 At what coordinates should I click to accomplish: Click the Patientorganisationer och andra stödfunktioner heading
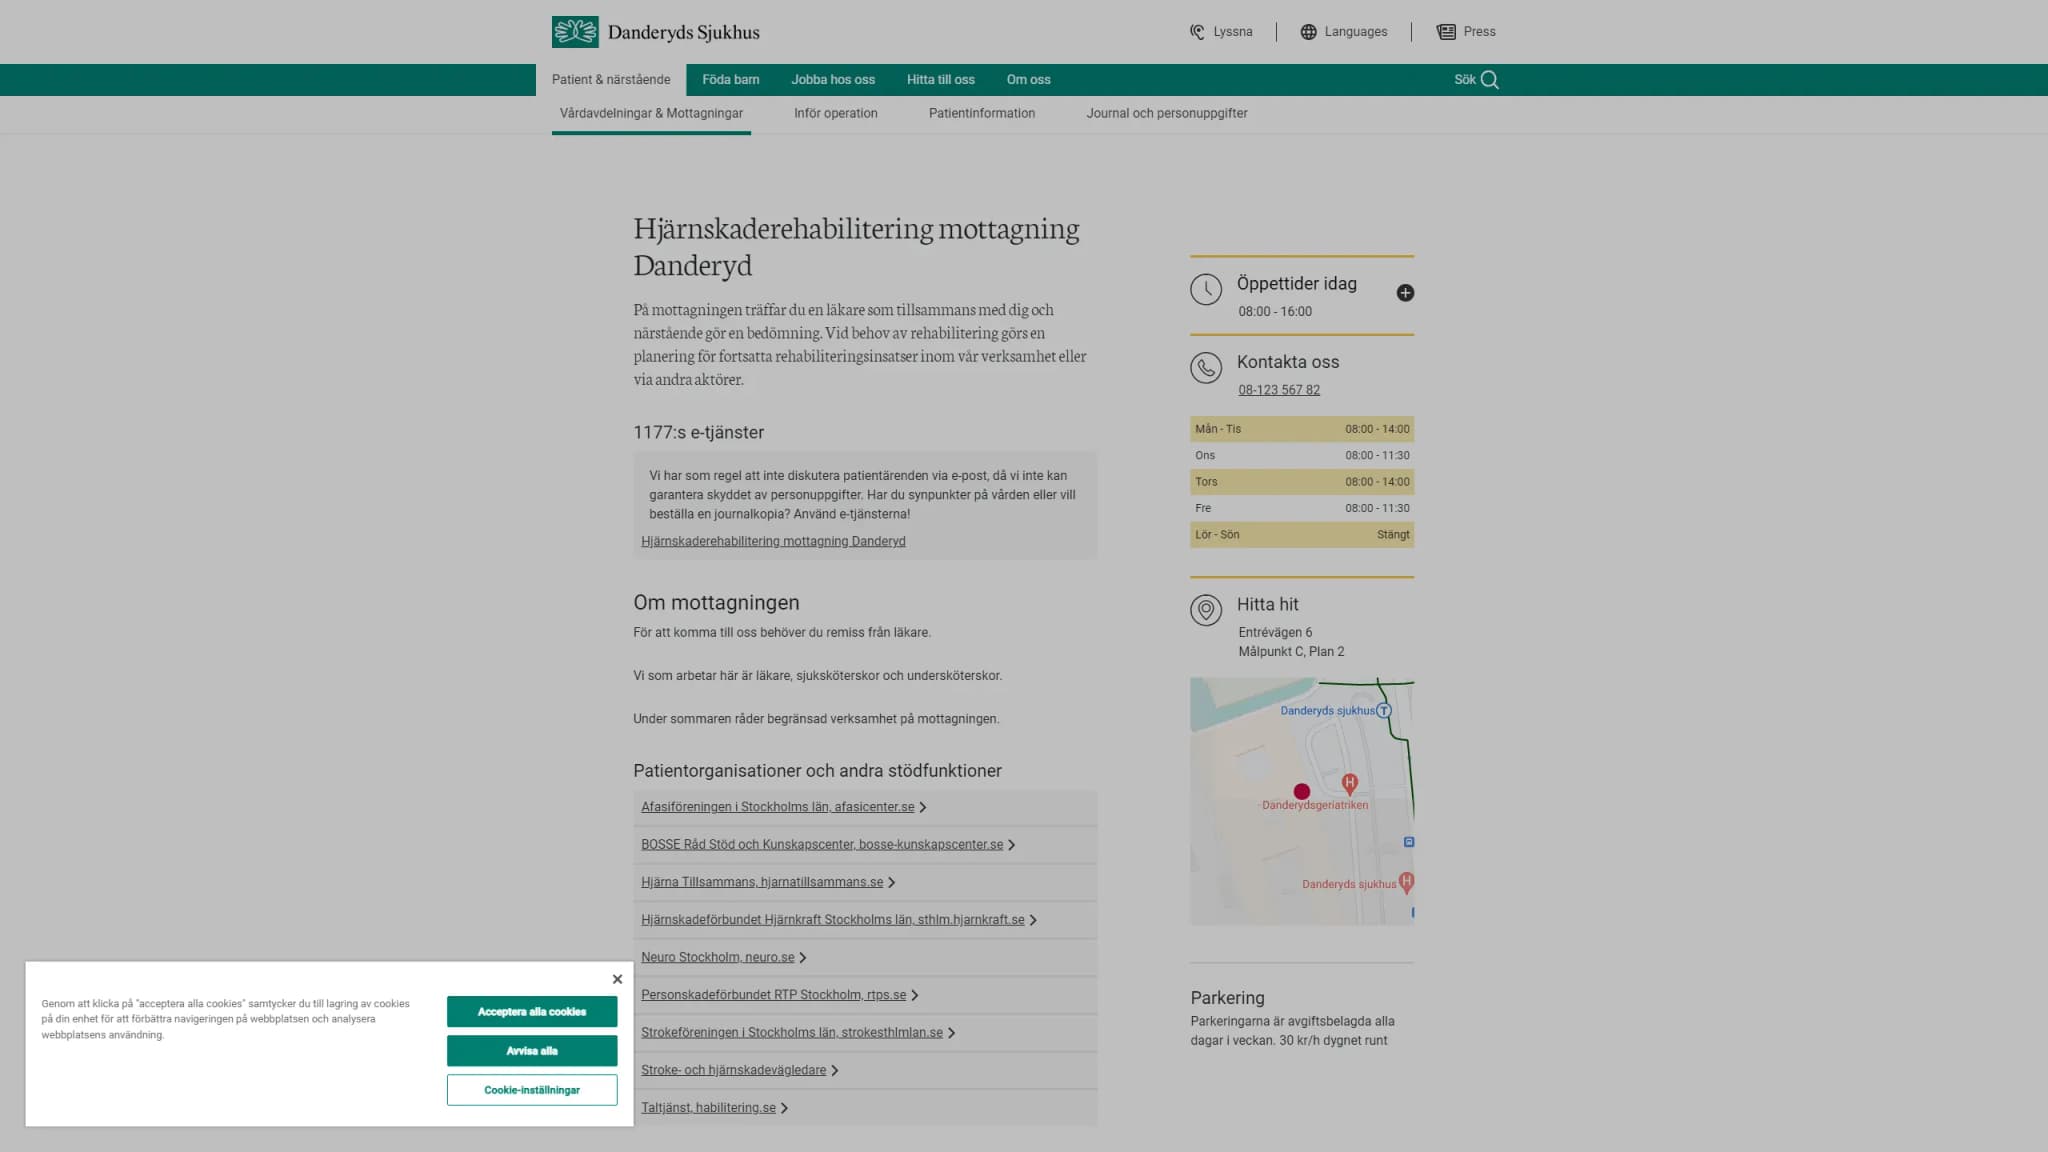(817, 771)
